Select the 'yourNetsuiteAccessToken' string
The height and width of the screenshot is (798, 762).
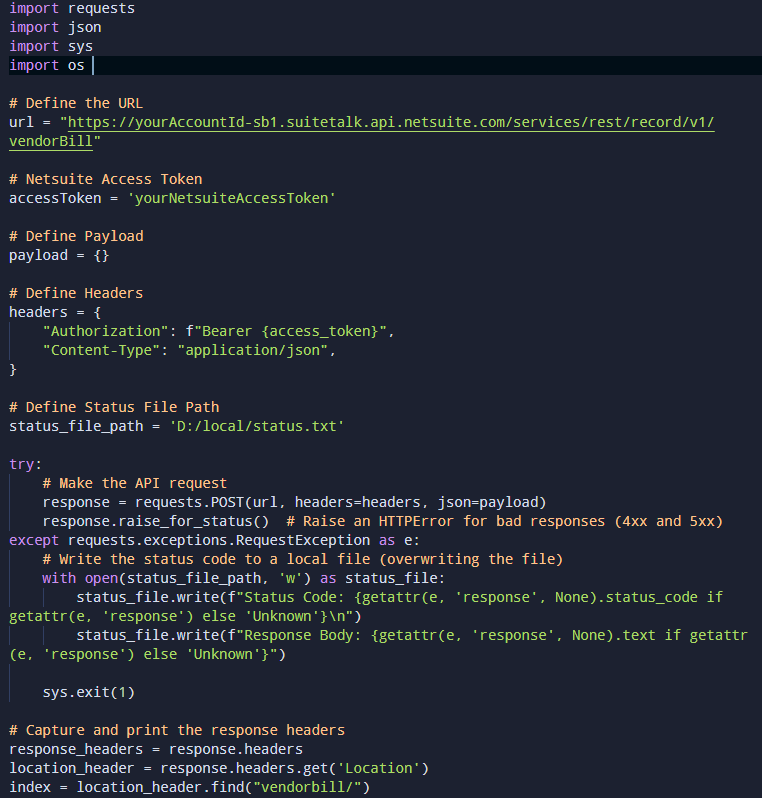pos(232,198)
